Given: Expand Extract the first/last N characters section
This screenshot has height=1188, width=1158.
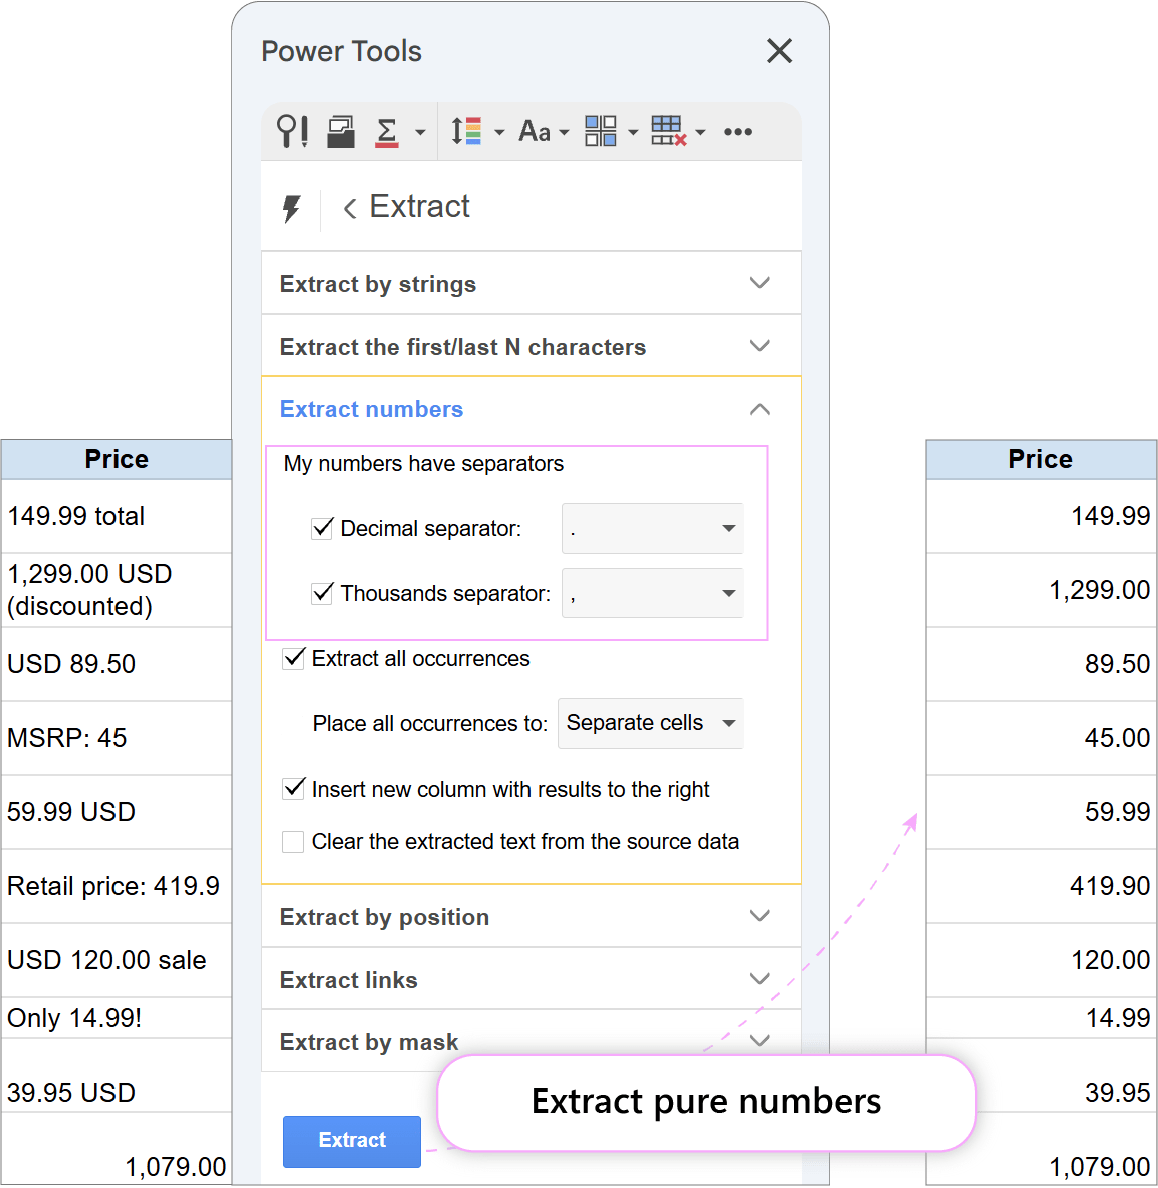Looking at the screenshot, I should (531, 346).
